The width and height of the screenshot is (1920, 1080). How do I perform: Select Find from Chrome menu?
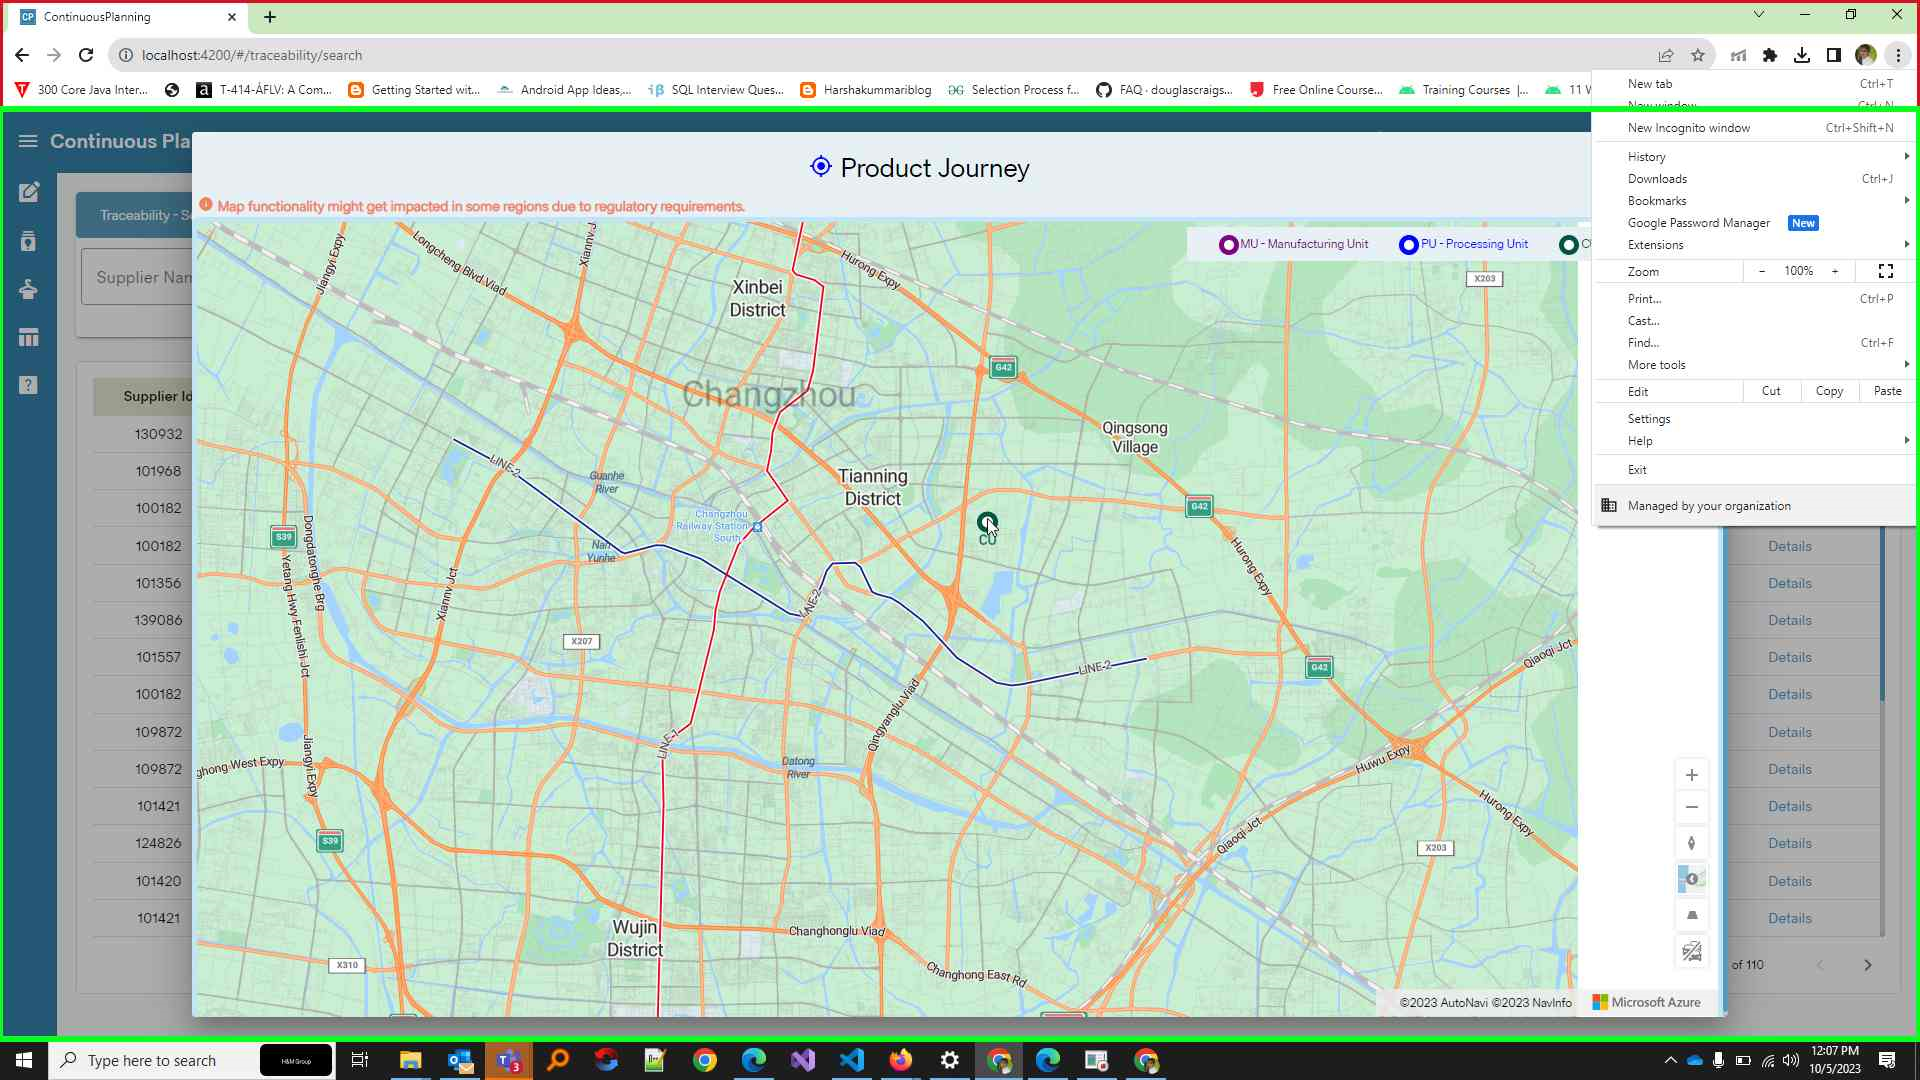1755,343
